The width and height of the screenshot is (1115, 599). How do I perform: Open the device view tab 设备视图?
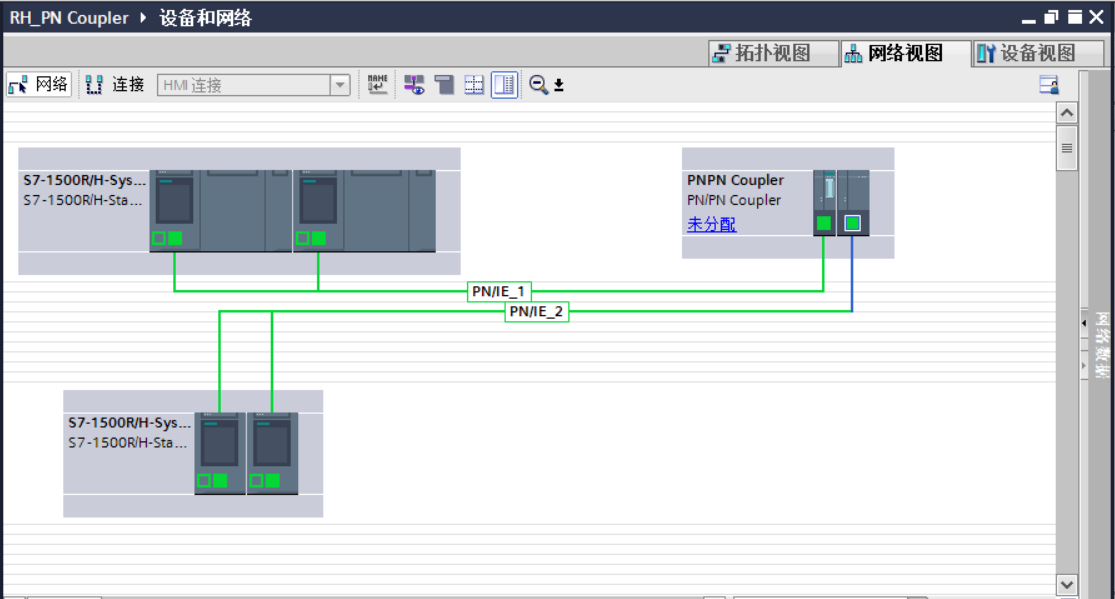[1037, 53]
